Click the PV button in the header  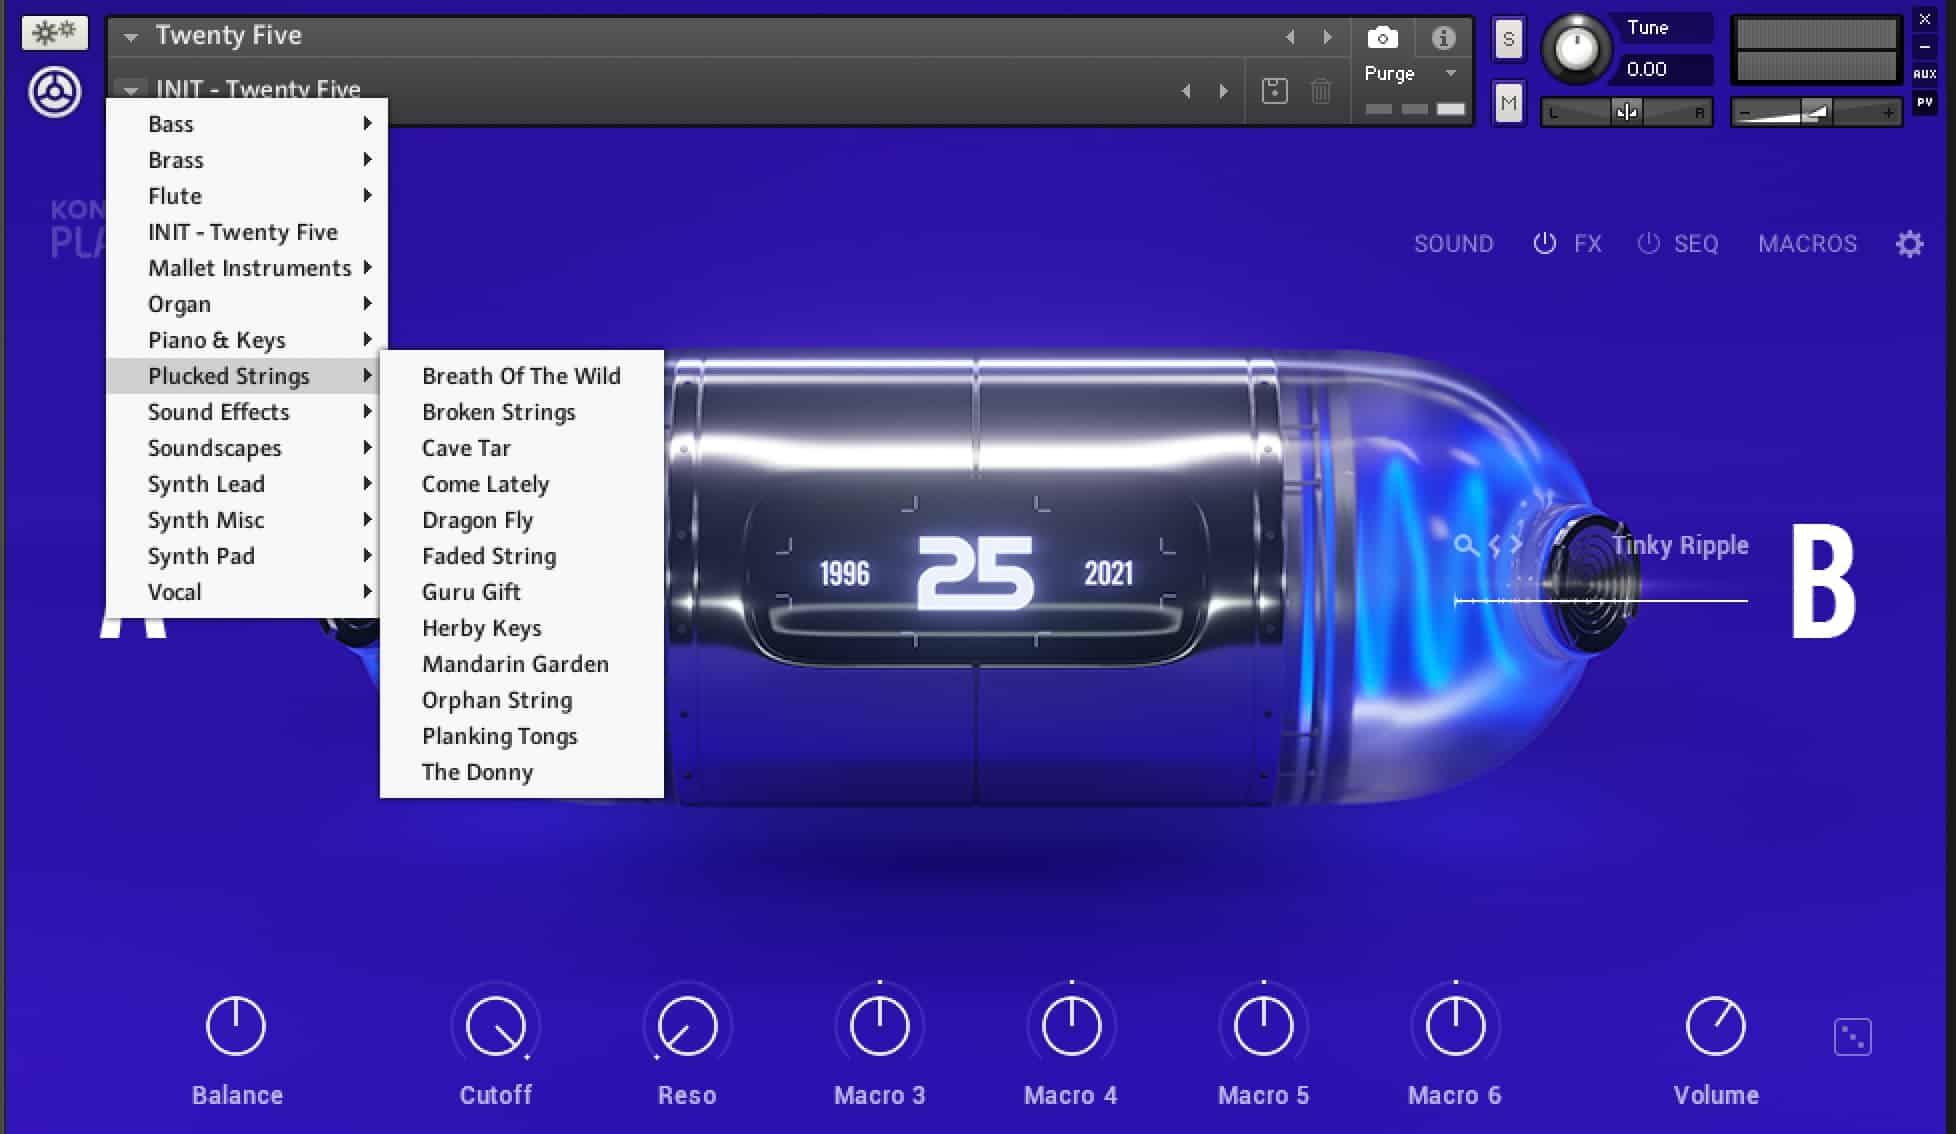(1924, 102)
